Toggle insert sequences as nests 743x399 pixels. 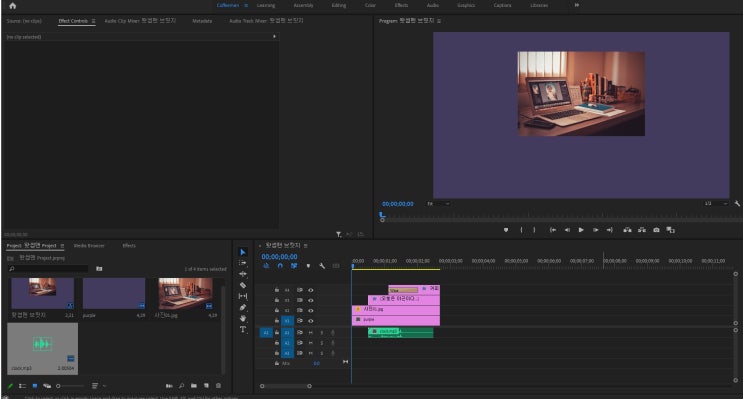click(x=266, y=266)
